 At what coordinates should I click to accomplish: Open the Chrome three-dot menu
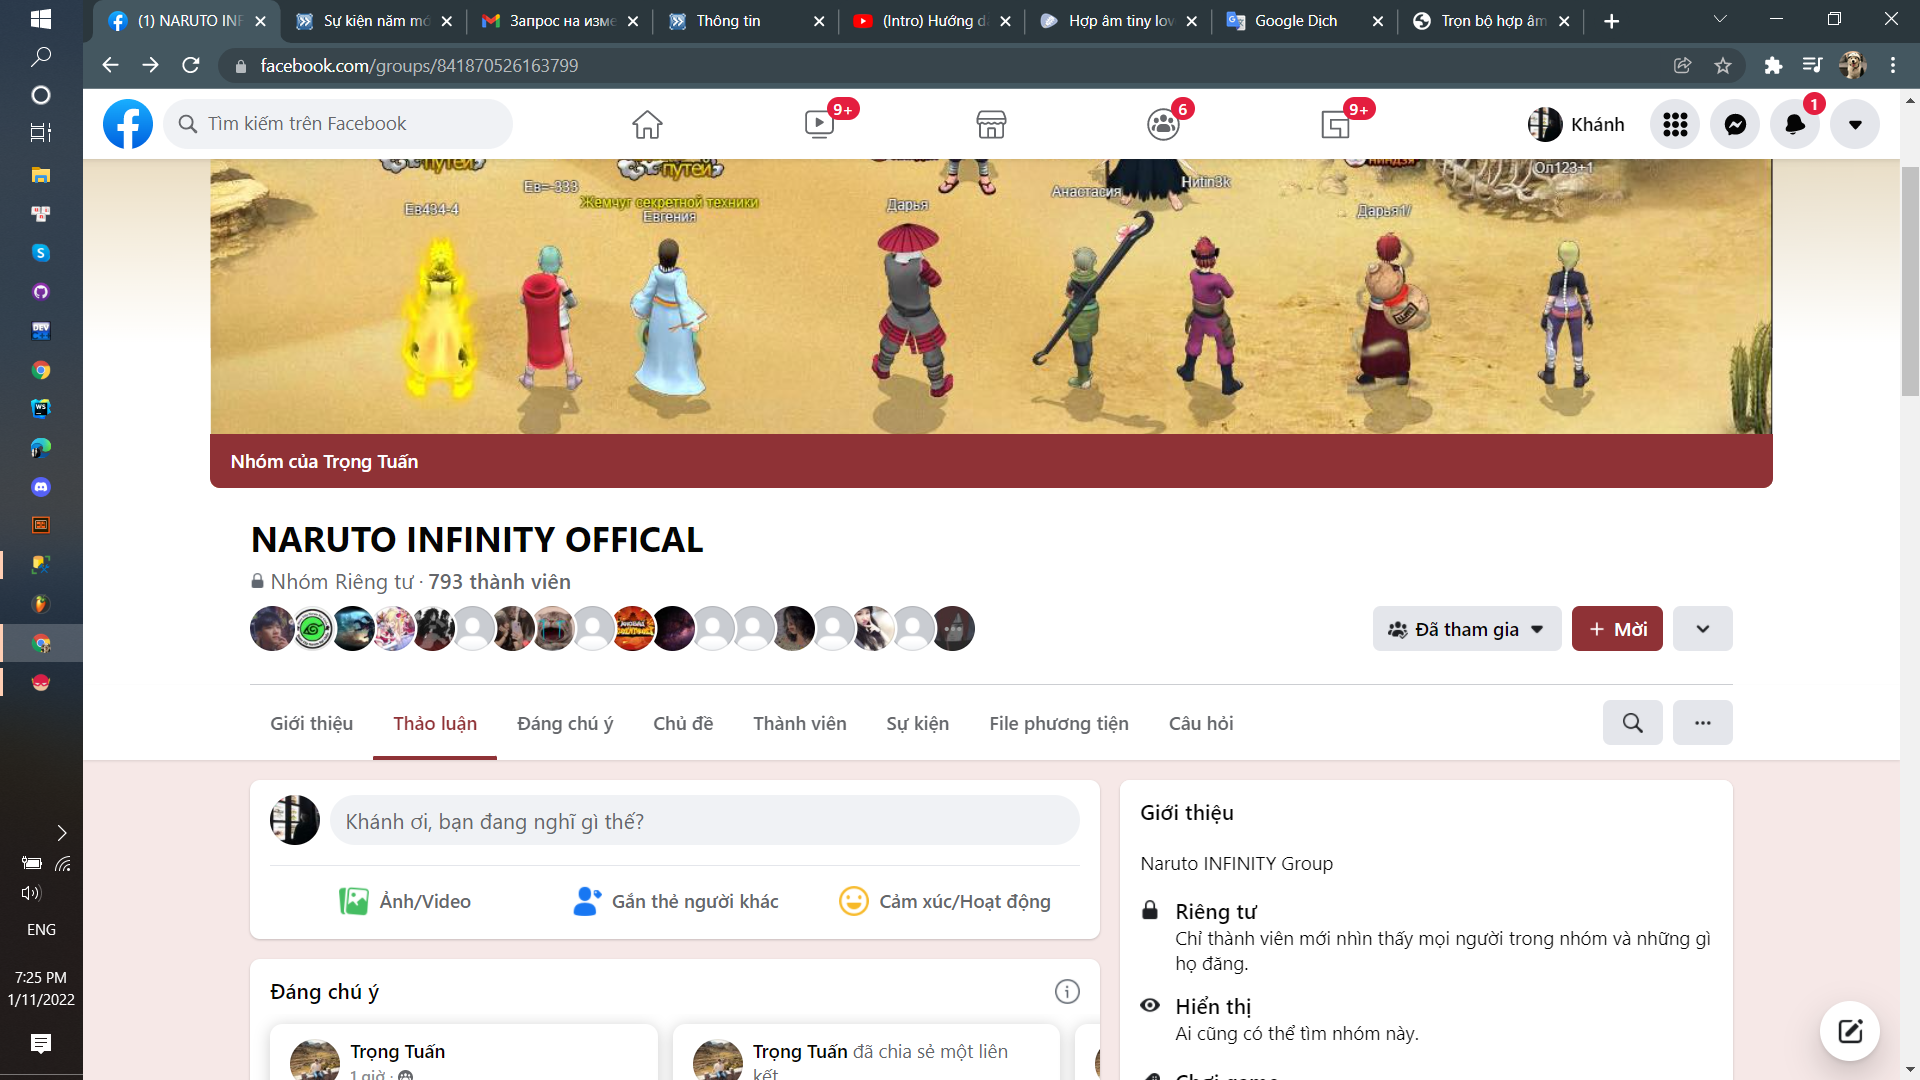pyautogui.click(x=1892, y=65)
